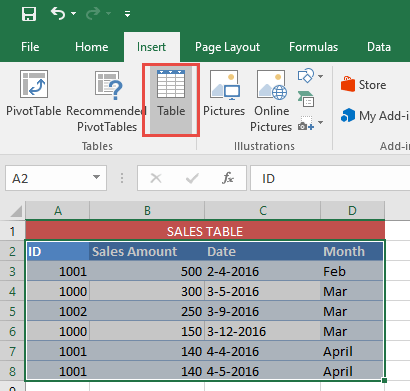Click the cell with value 150

pos(147,331)
